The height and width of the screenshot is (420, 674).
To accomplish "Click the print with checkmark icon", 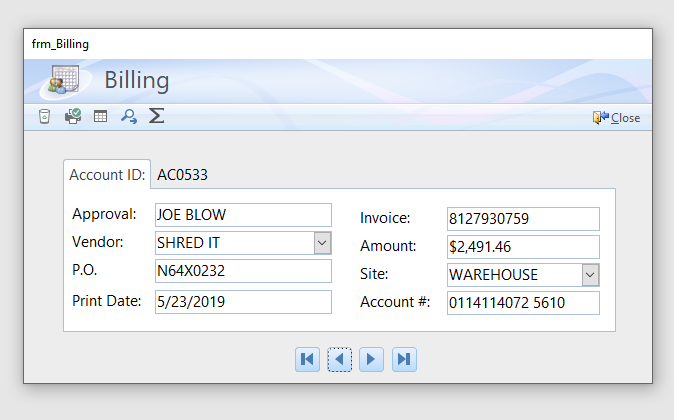I will tap(72, 117).
